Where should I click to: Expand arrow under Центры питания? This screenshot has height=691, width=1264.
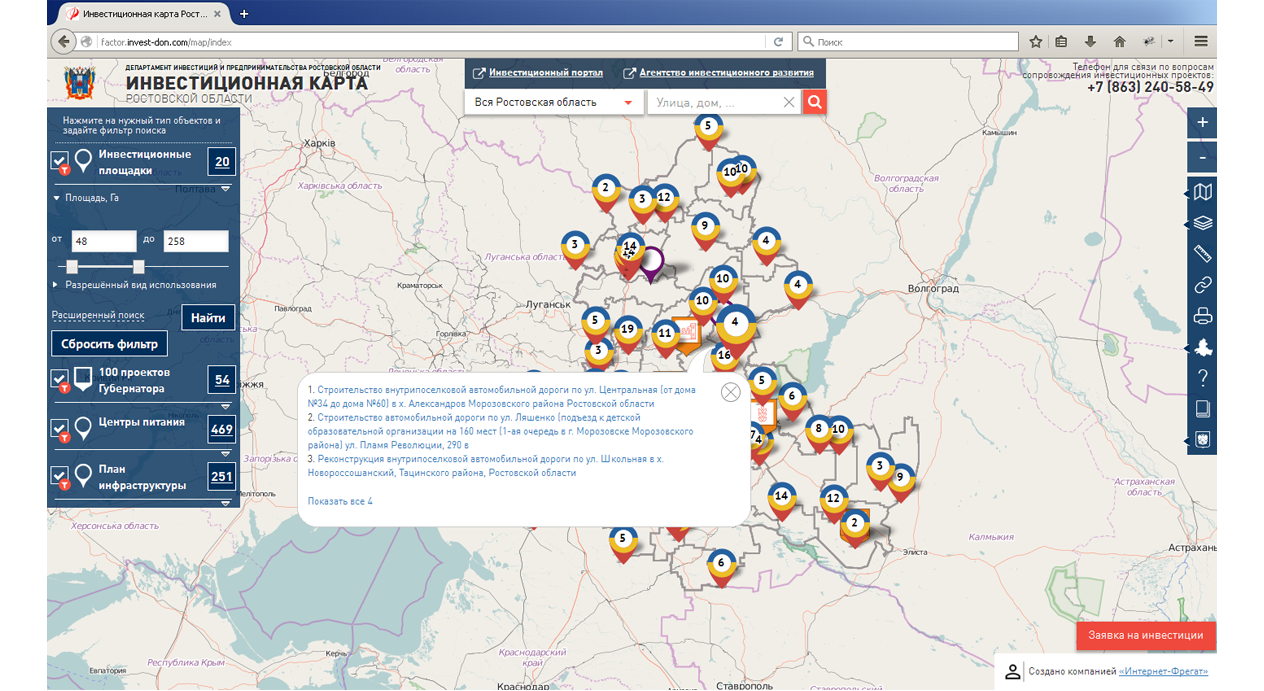pyautogui.click(x=225, y=454)
